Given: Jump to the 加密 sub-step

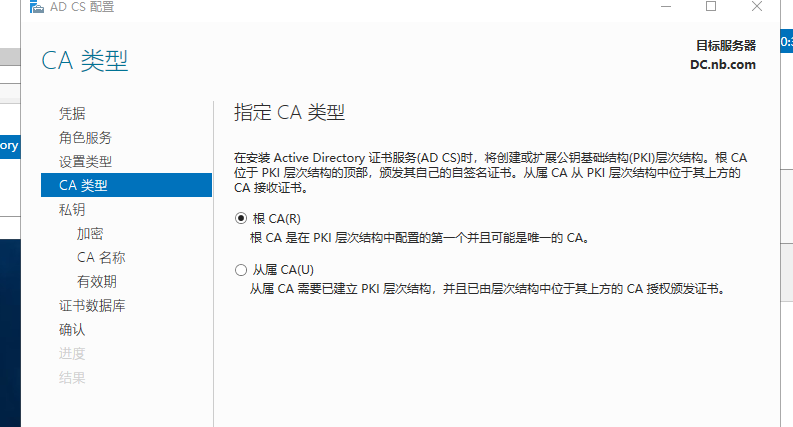Looking at the screenshot, I should point(90,233).
